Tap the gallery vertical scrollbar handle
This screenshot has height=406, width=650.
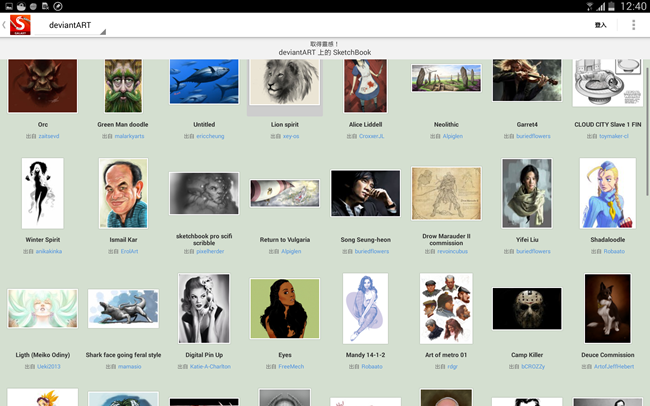pyautogui.click(x=647, y=131)
